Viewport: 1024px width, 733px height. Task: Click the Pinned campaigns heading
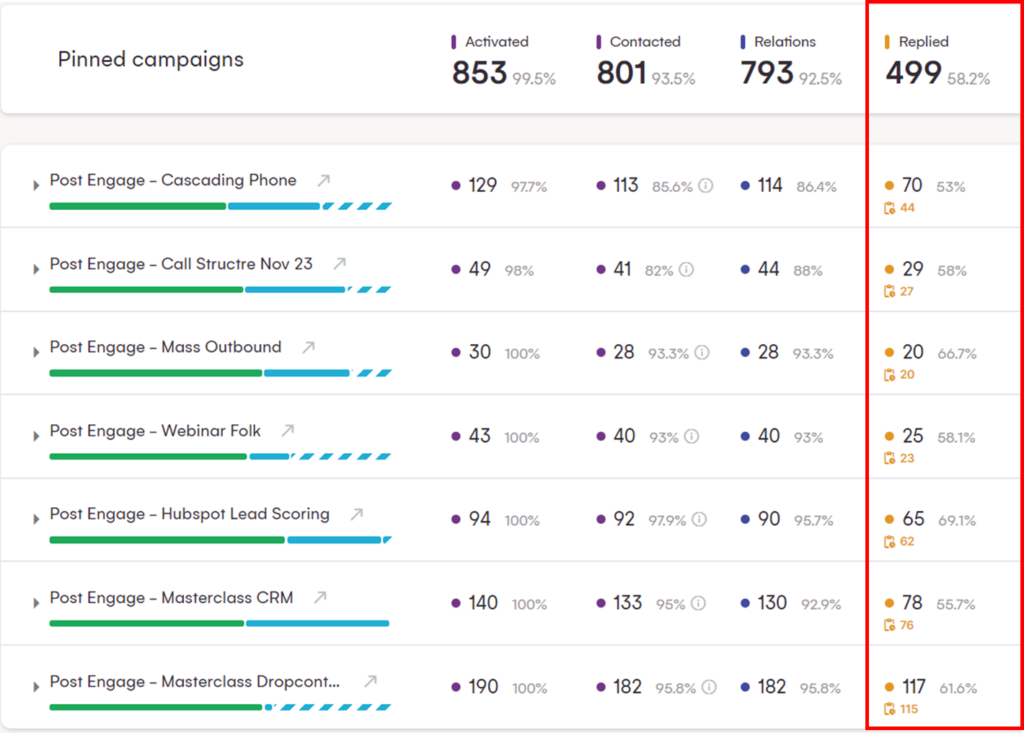pos(150,59)
